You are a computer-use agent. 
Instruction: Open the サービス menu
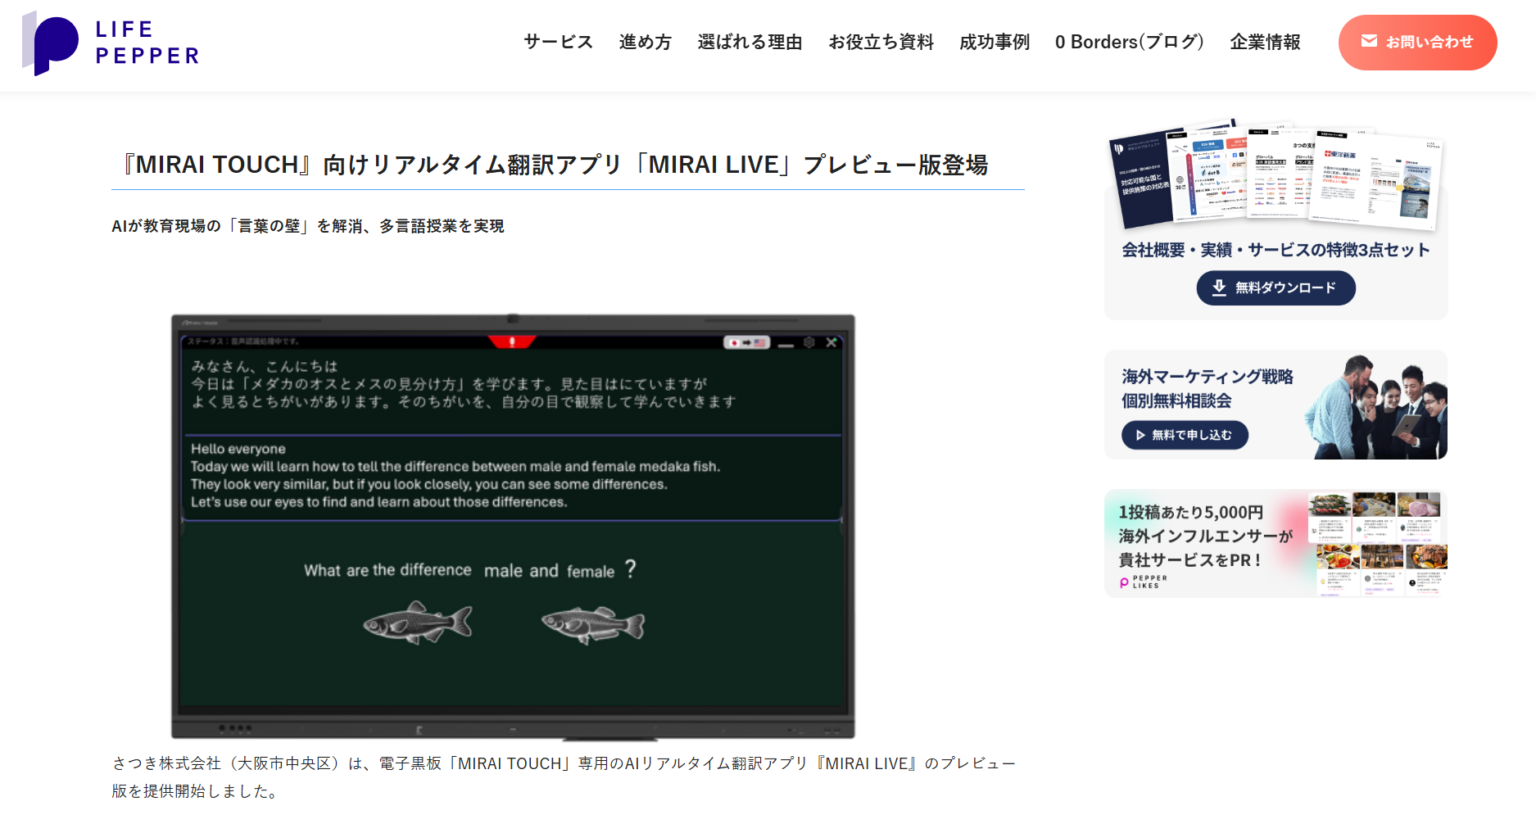tap(558, 42)
